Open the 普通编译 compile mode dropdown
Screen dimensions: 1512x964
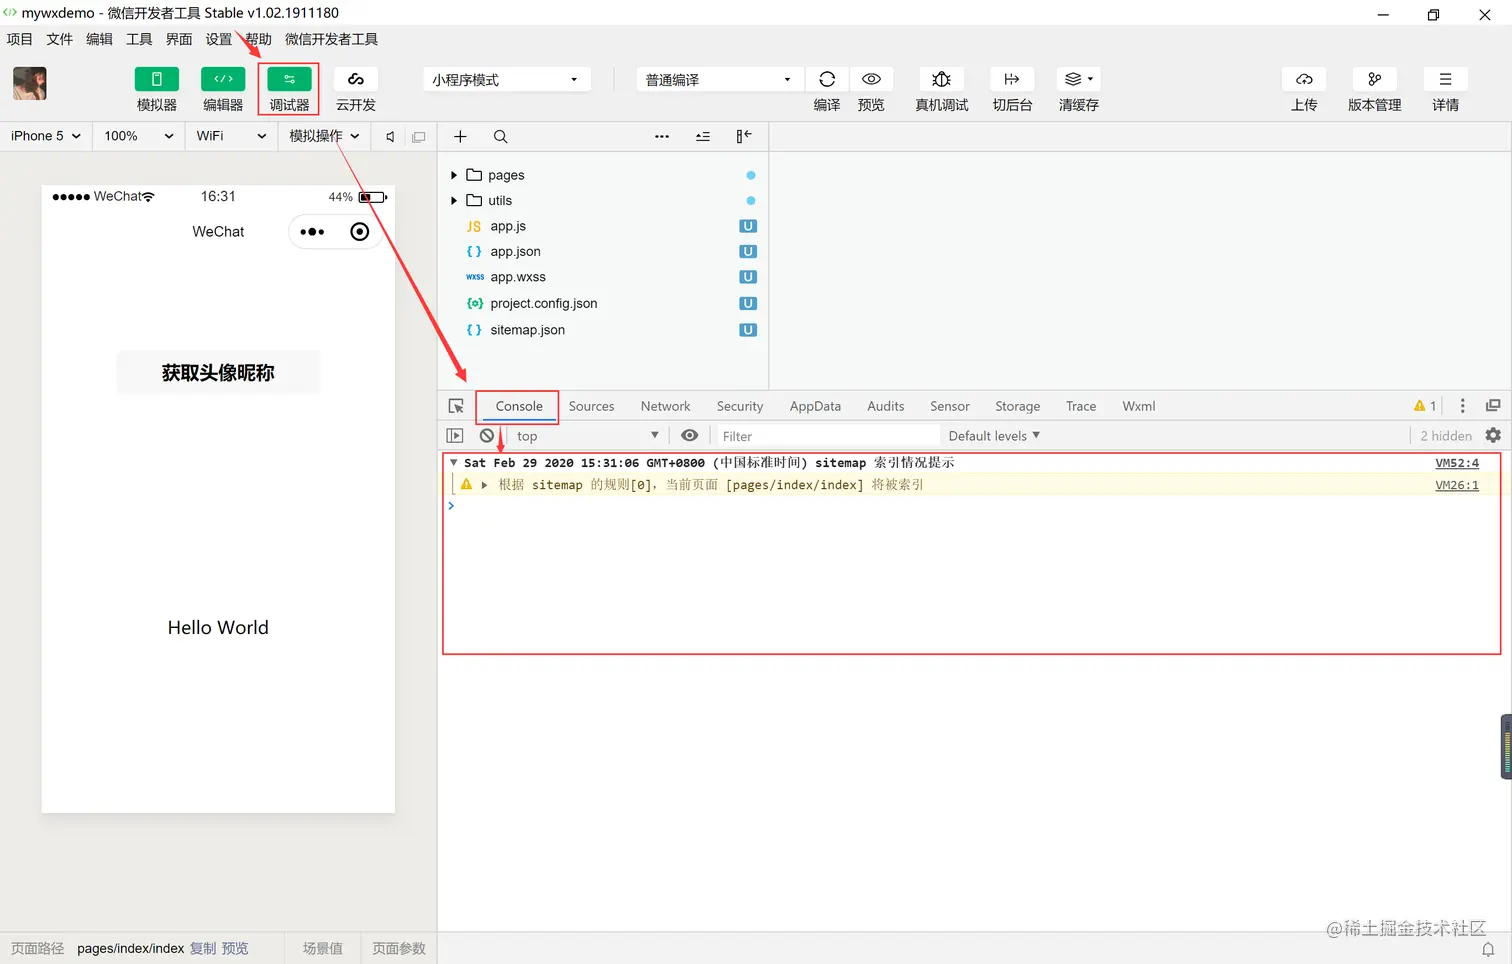click(719, 80)
